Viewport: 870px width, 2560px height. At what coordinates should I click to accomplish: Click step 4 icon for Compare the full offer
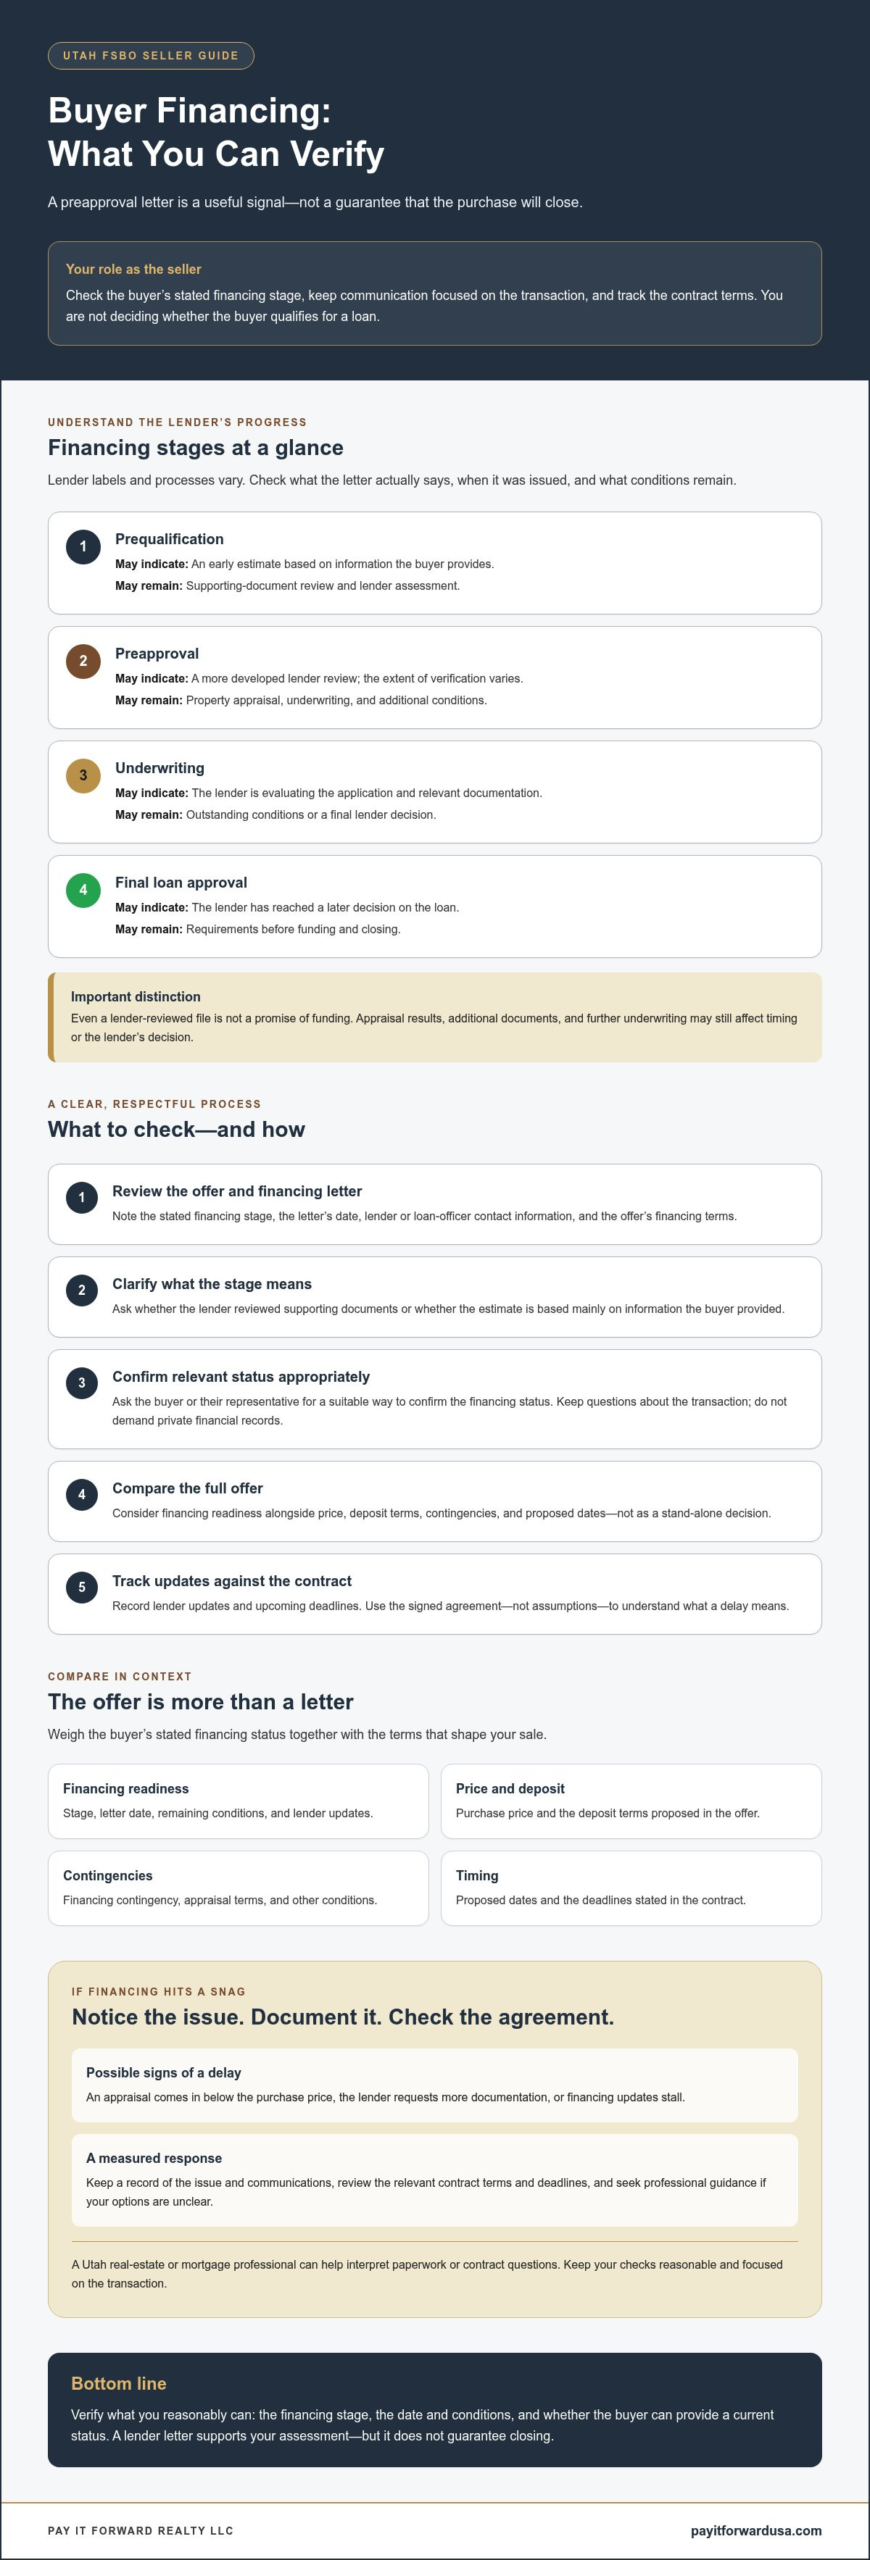click(x=82, y=1495)
